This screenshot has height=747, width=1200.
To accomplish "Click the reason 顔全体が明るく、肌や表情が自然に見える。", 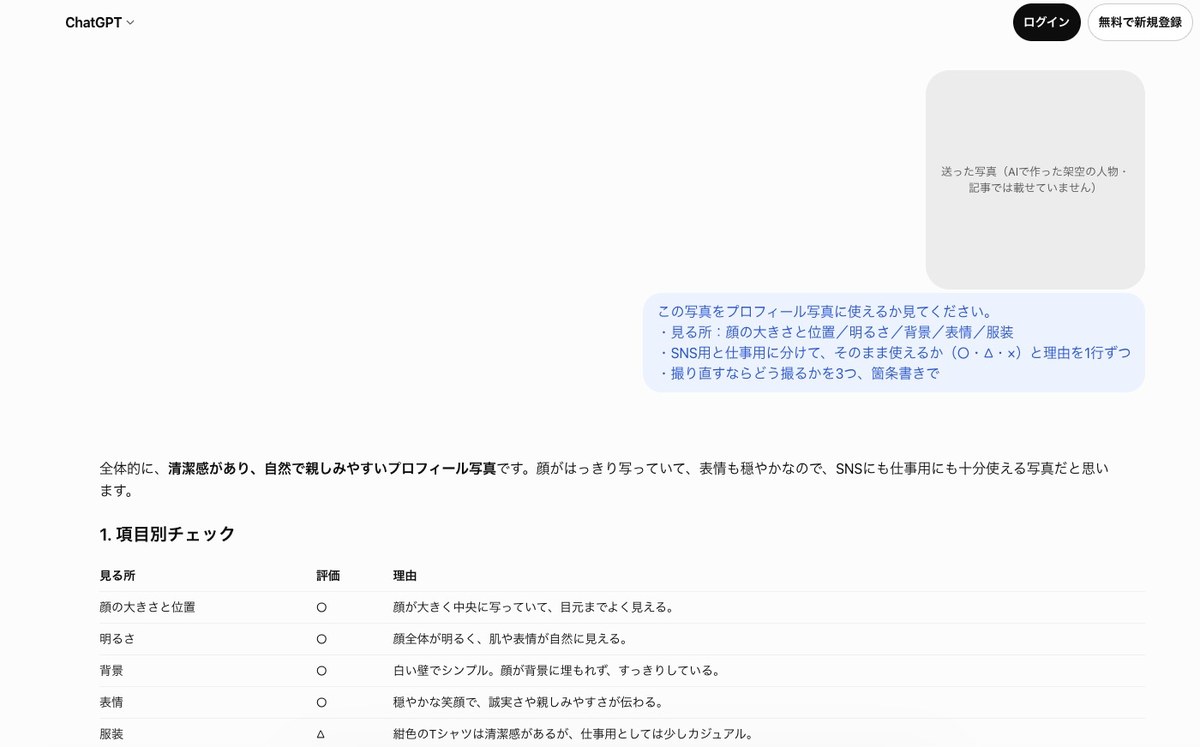I will 511,639.
